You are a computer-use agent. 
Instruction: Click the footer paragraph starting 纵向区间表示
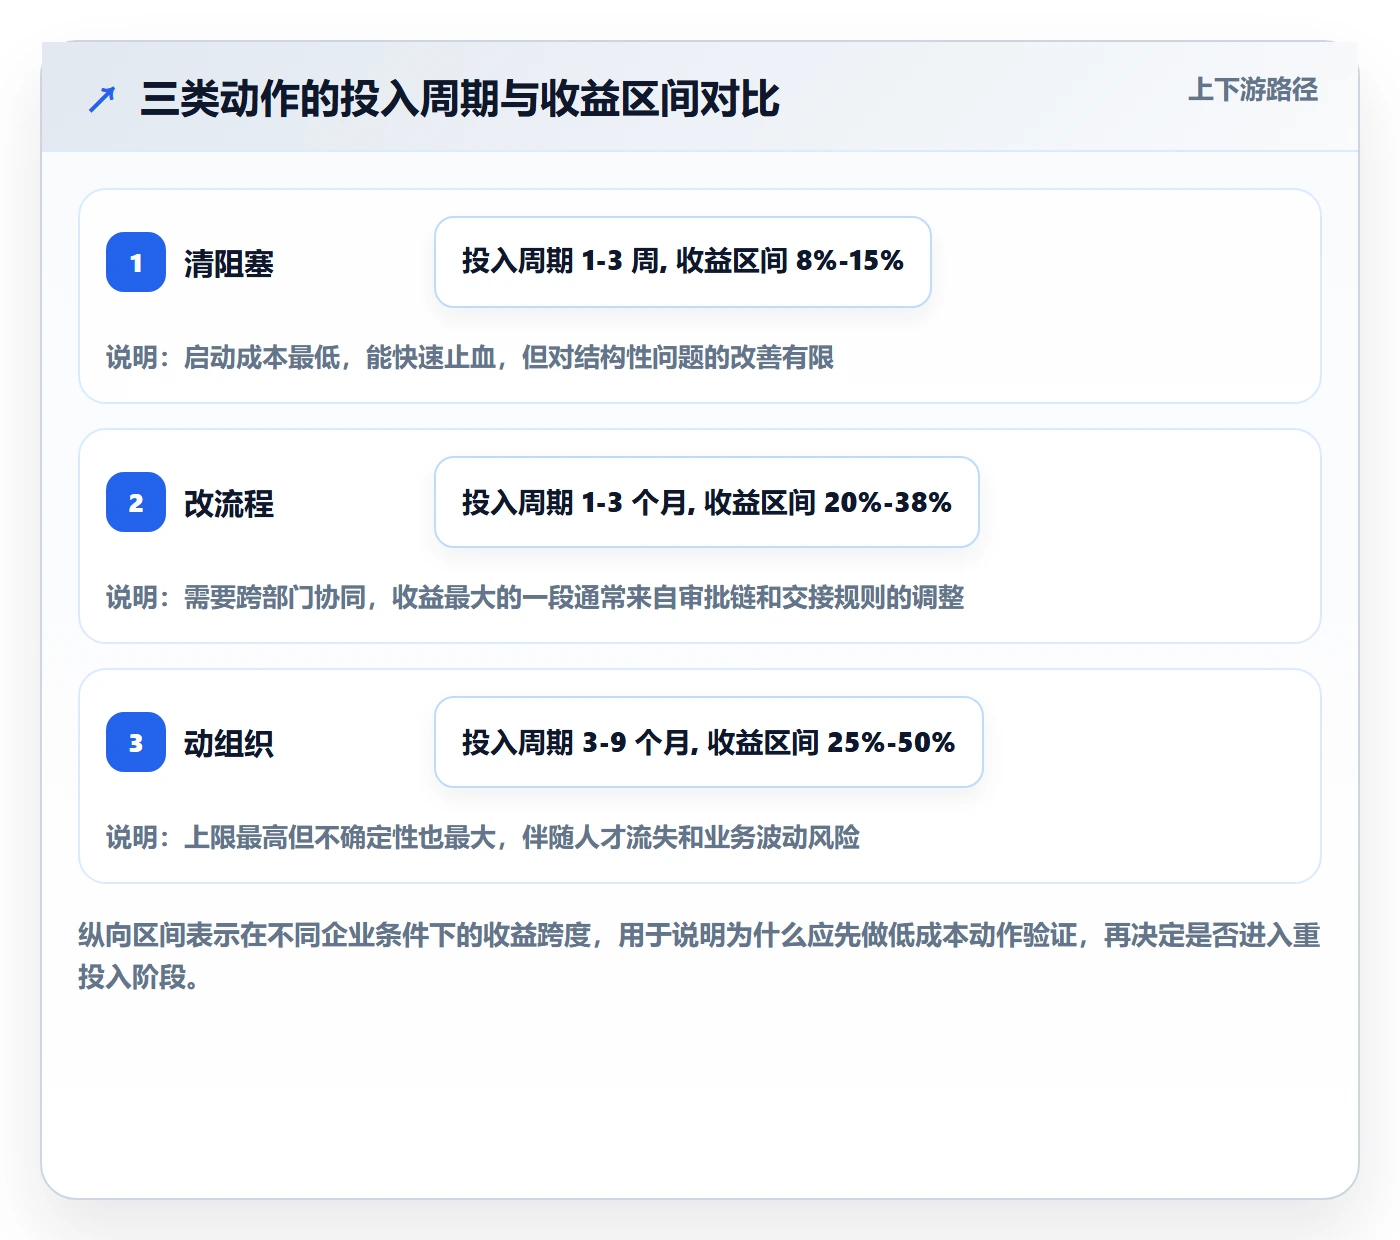point(700,956)
